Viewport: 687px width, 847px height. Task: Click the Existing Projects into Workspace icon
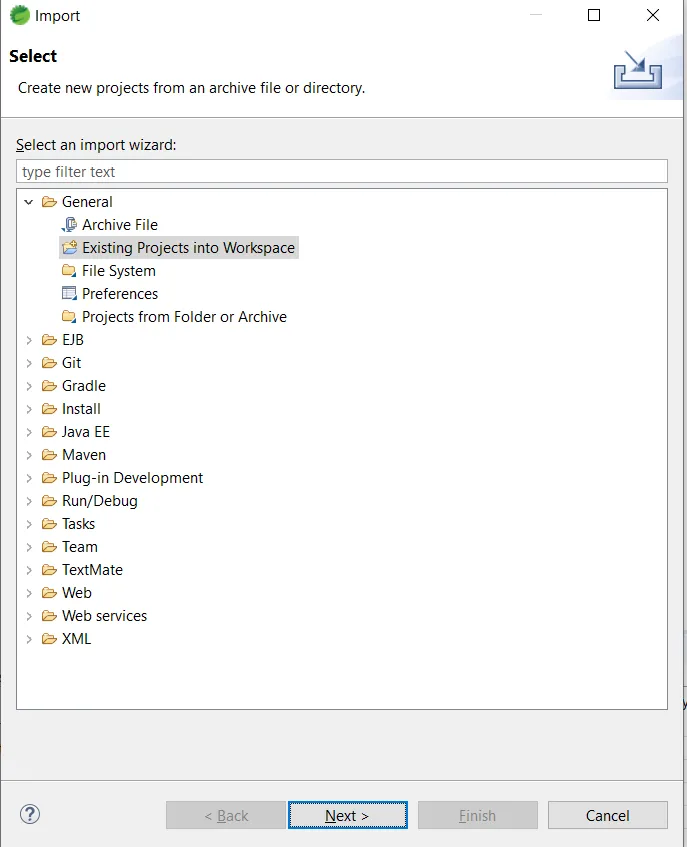[69, 248]
